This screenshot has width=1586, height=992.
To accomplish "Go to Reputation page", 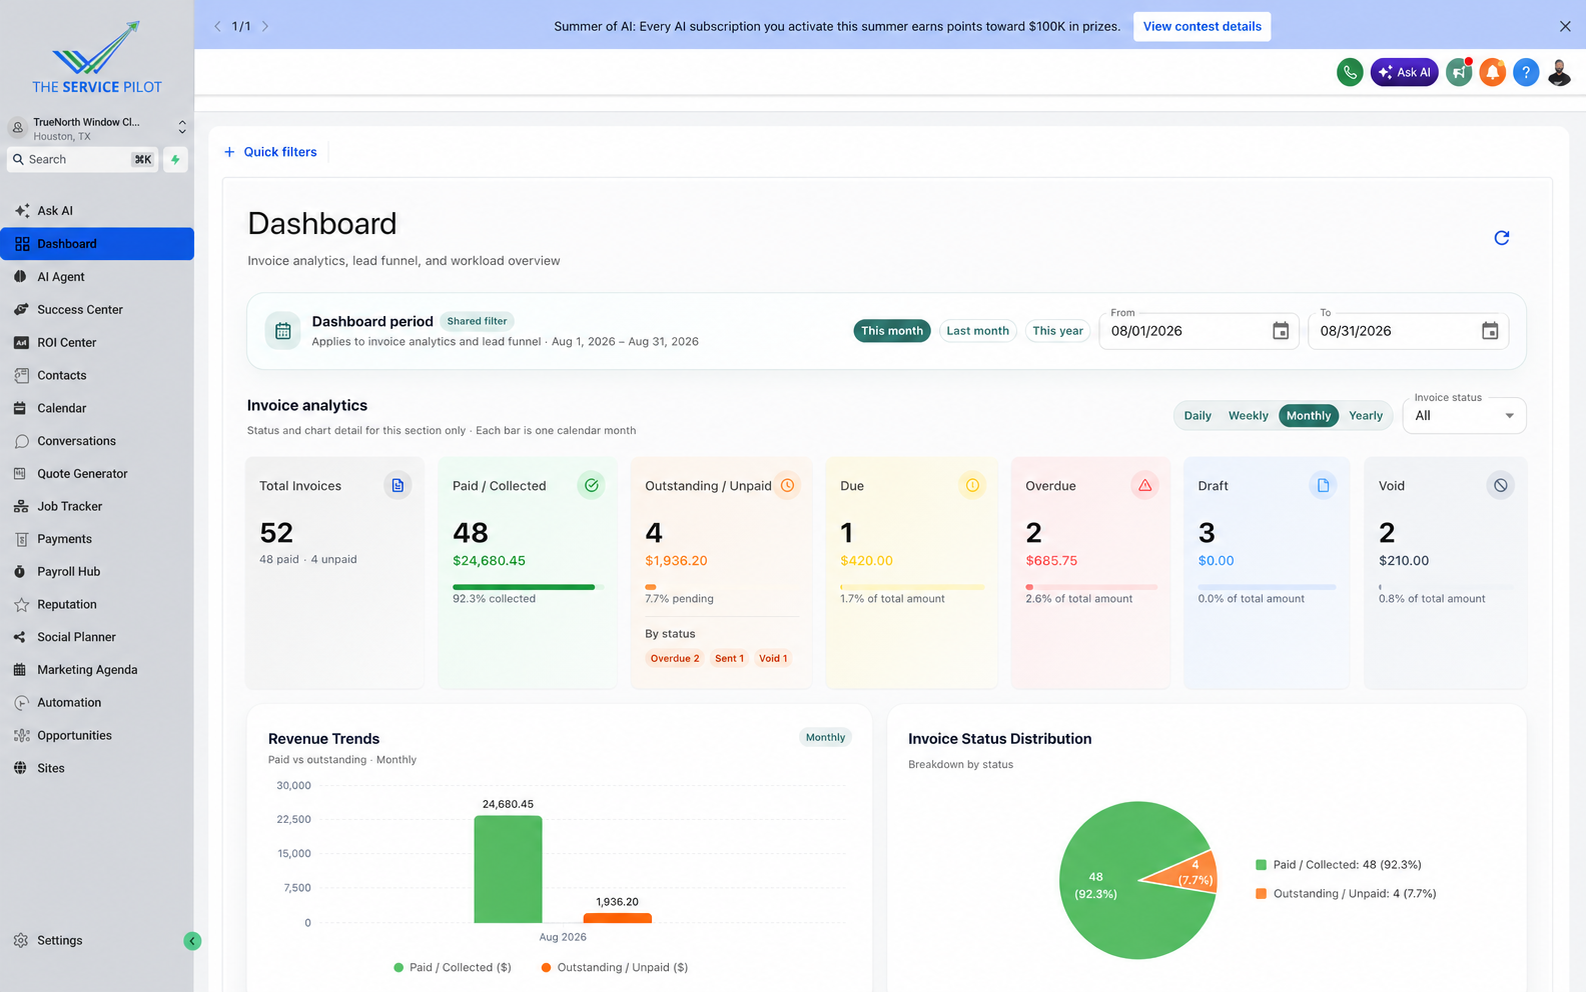I will [97, 604].
